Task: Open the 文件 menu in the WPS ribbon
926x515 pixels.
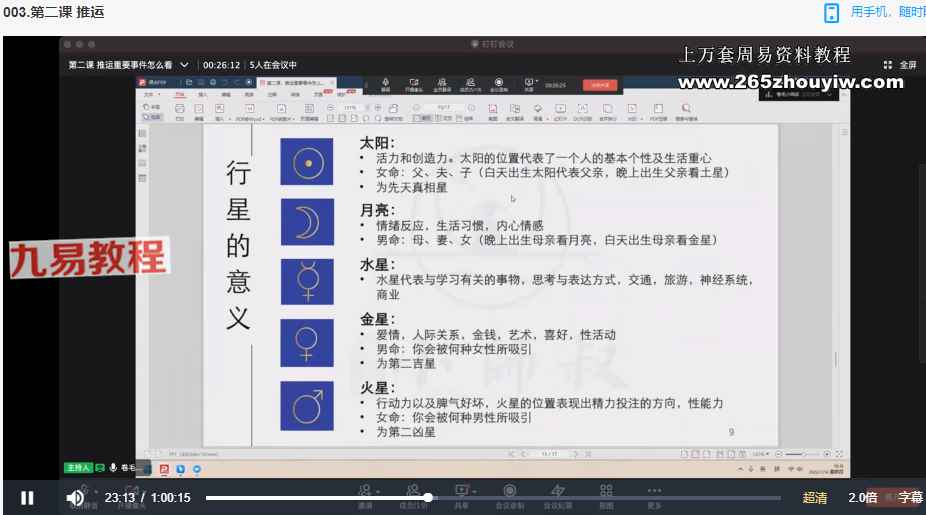Action: click(x=150, y=94)
